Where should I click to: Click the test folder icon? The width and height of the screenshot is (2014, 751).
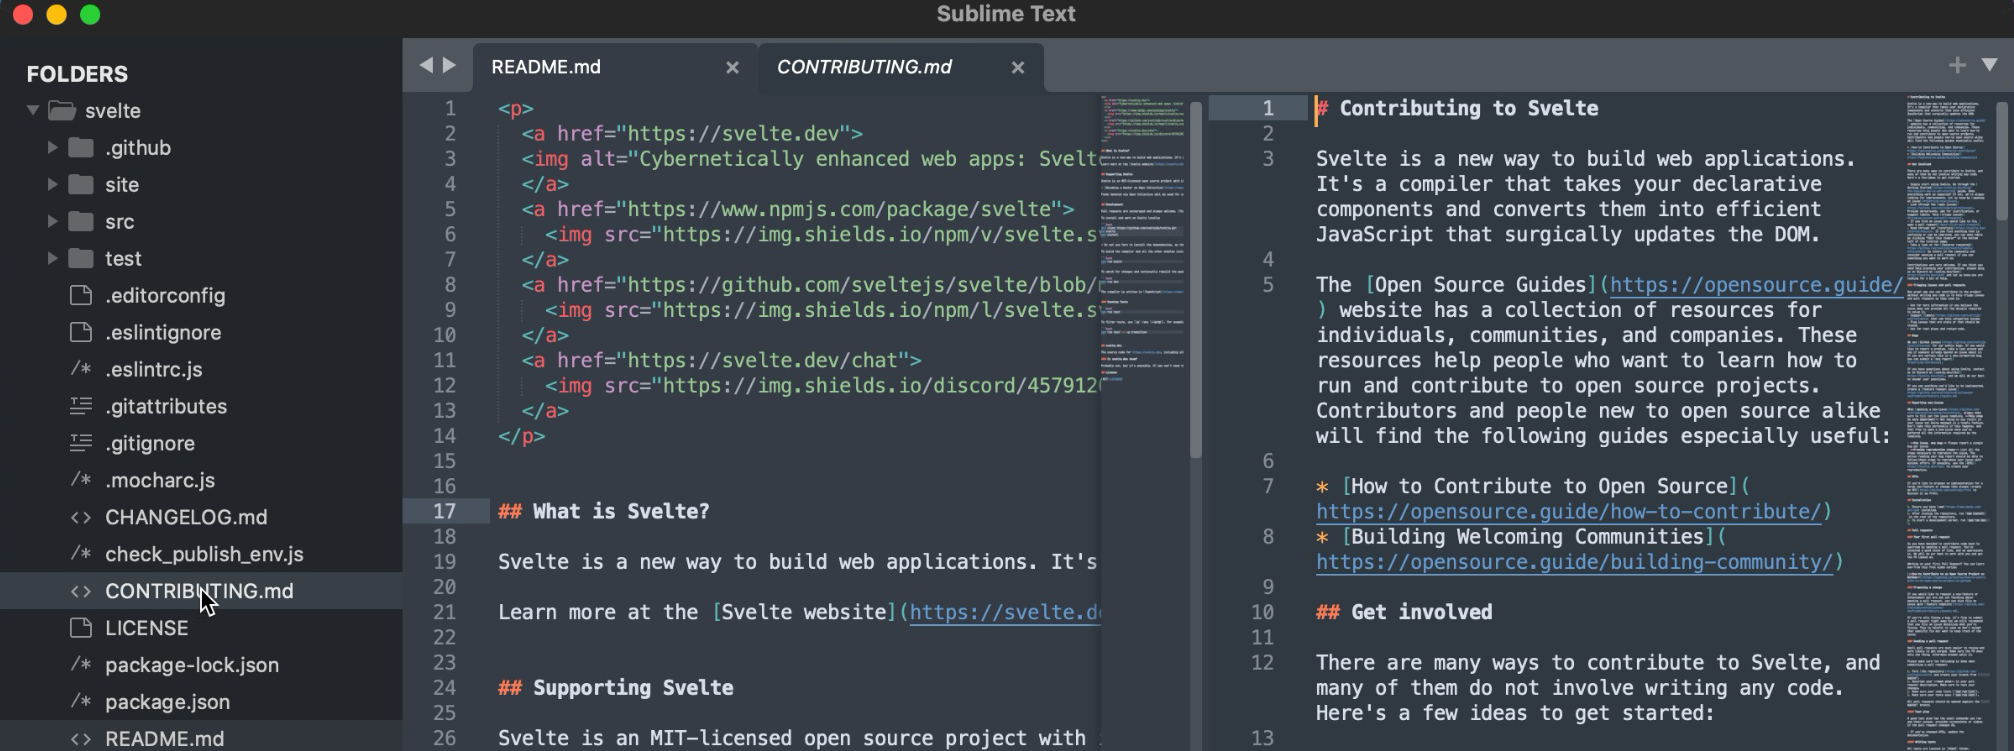pos(81,258)
